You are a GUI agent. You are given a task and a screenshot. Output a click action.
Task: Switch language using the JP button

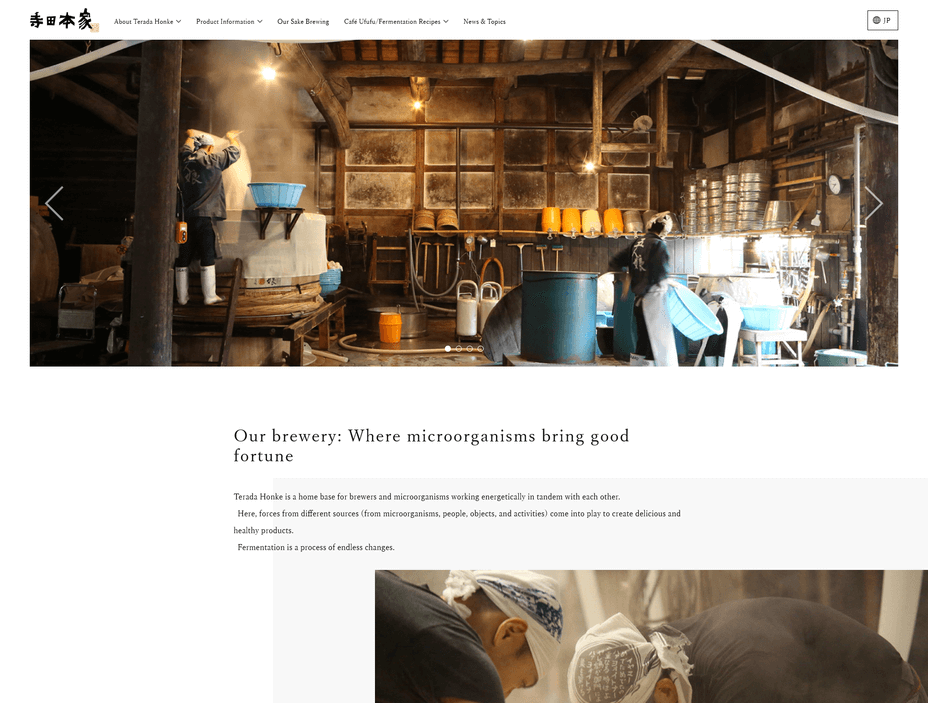[882, 21]
